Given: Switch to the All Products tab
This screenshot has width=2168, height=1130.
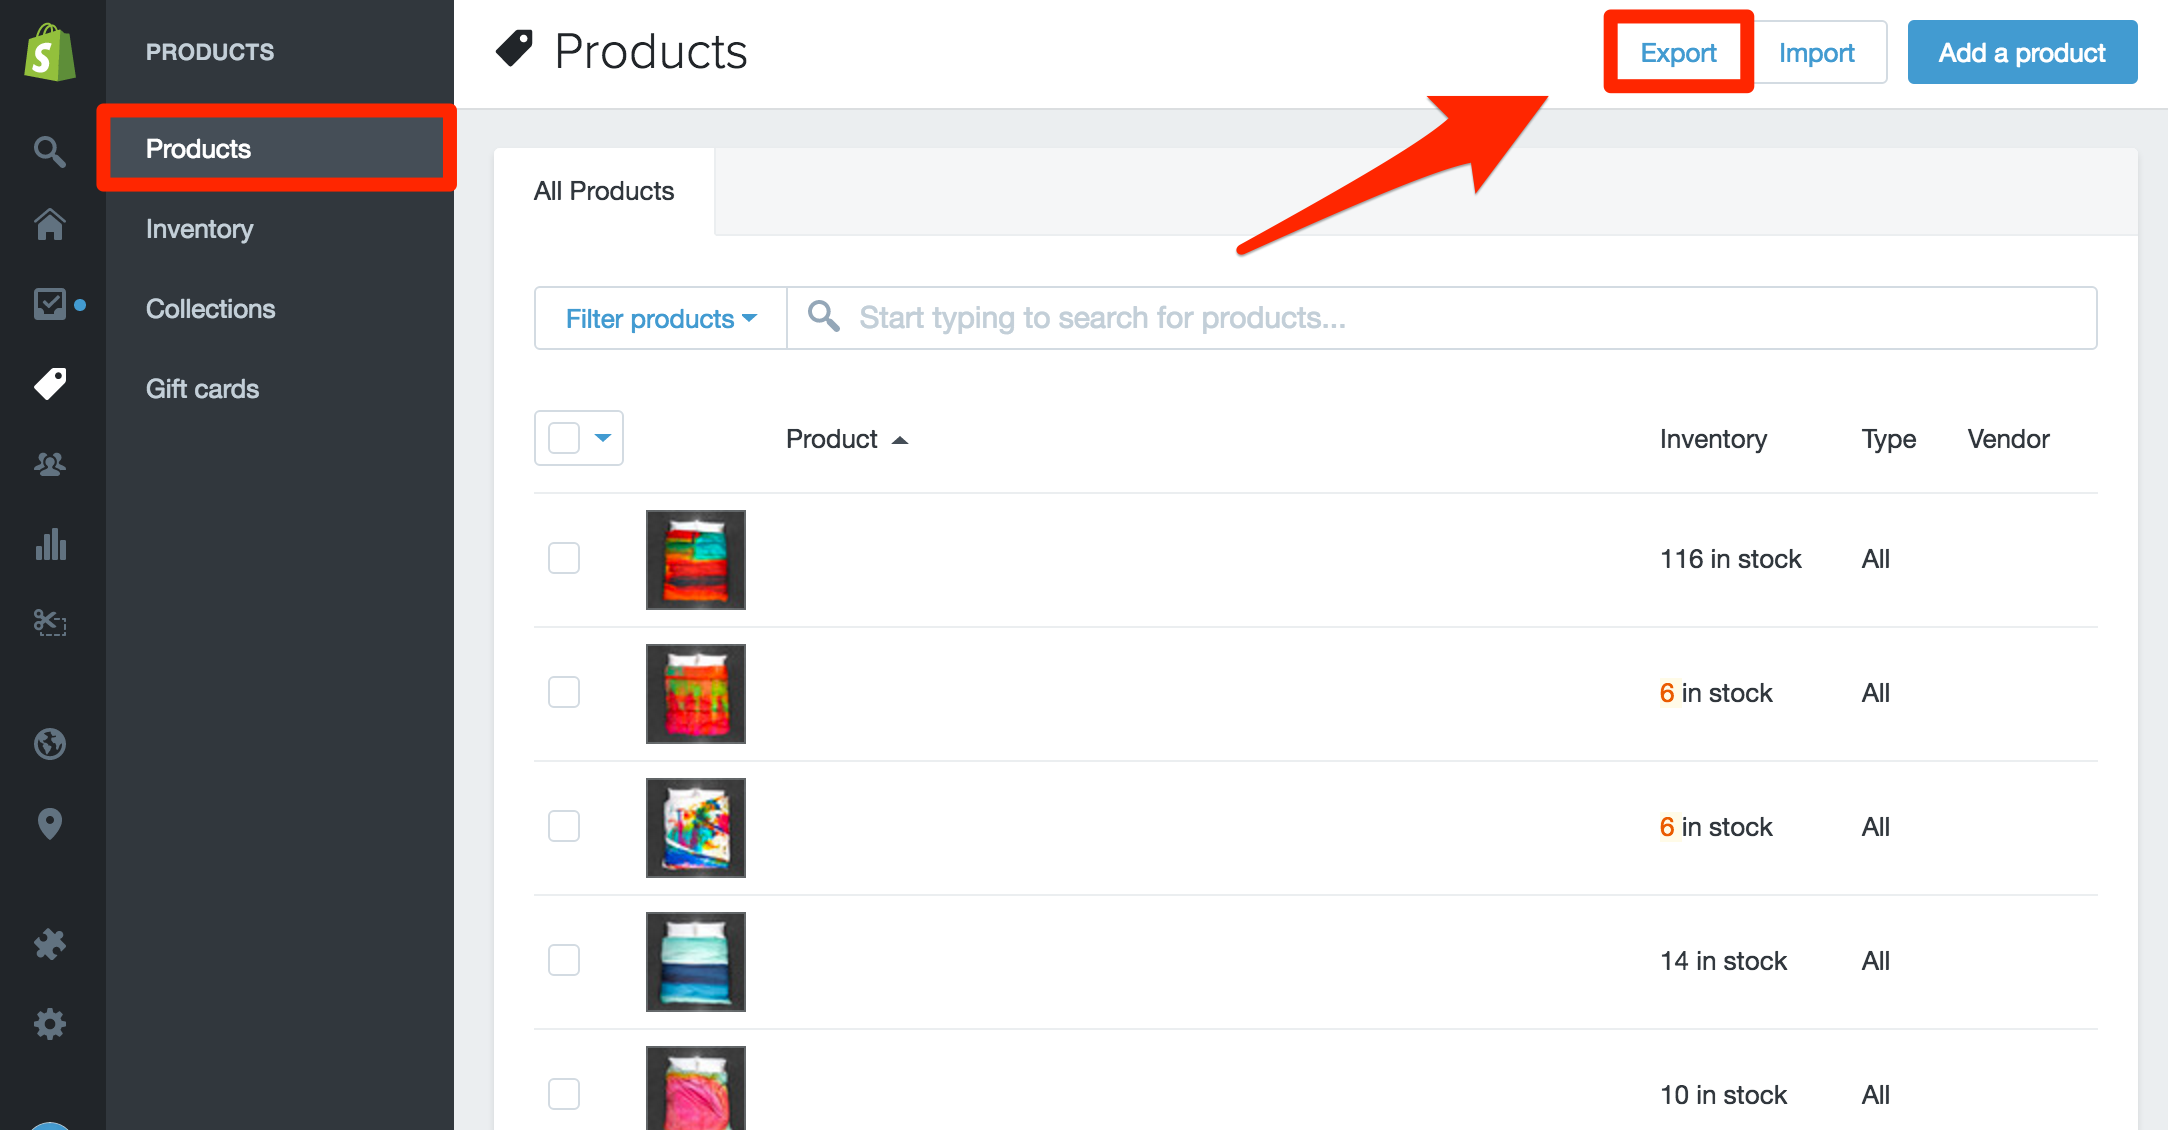Looking at the screenshot, I should pyautogui.click(x=604, y=191).
